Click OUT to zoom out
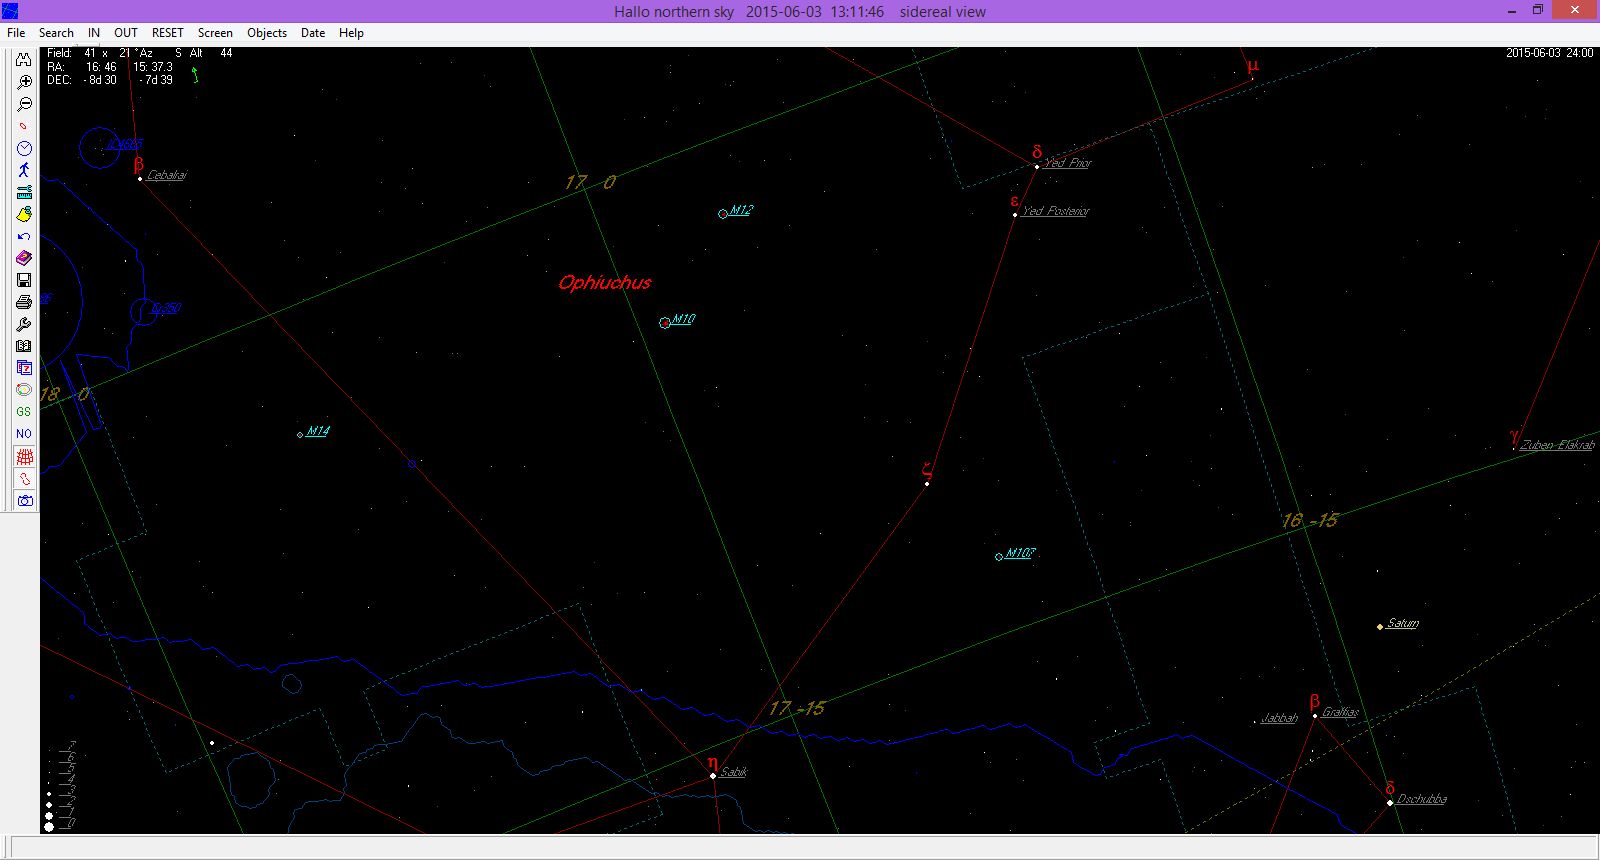 click(126, 33)
